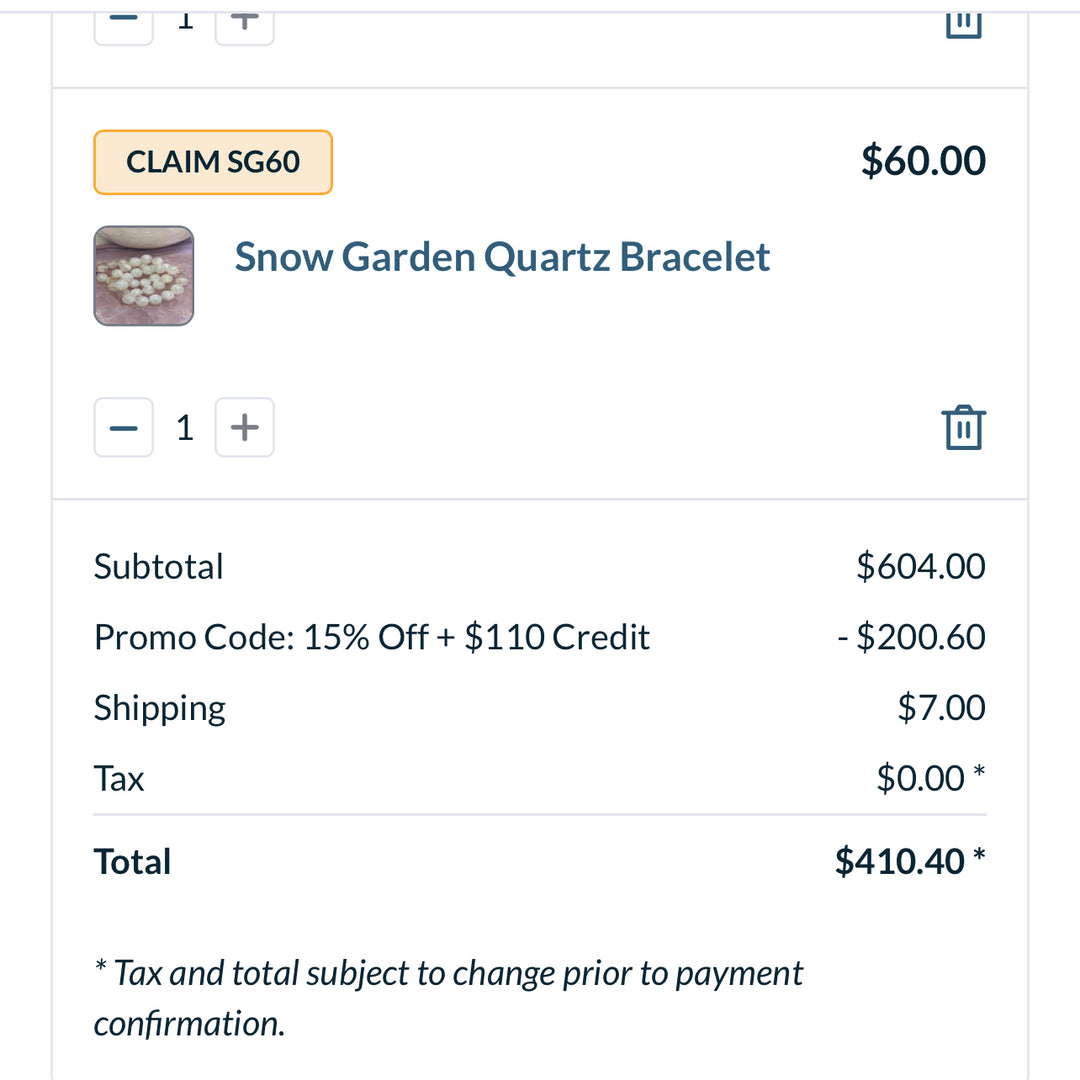The height and width of the screenshot is (1080, 1080).
Task: Click the bold Total label
Action: pyautogui.click(x=132, y=861)
